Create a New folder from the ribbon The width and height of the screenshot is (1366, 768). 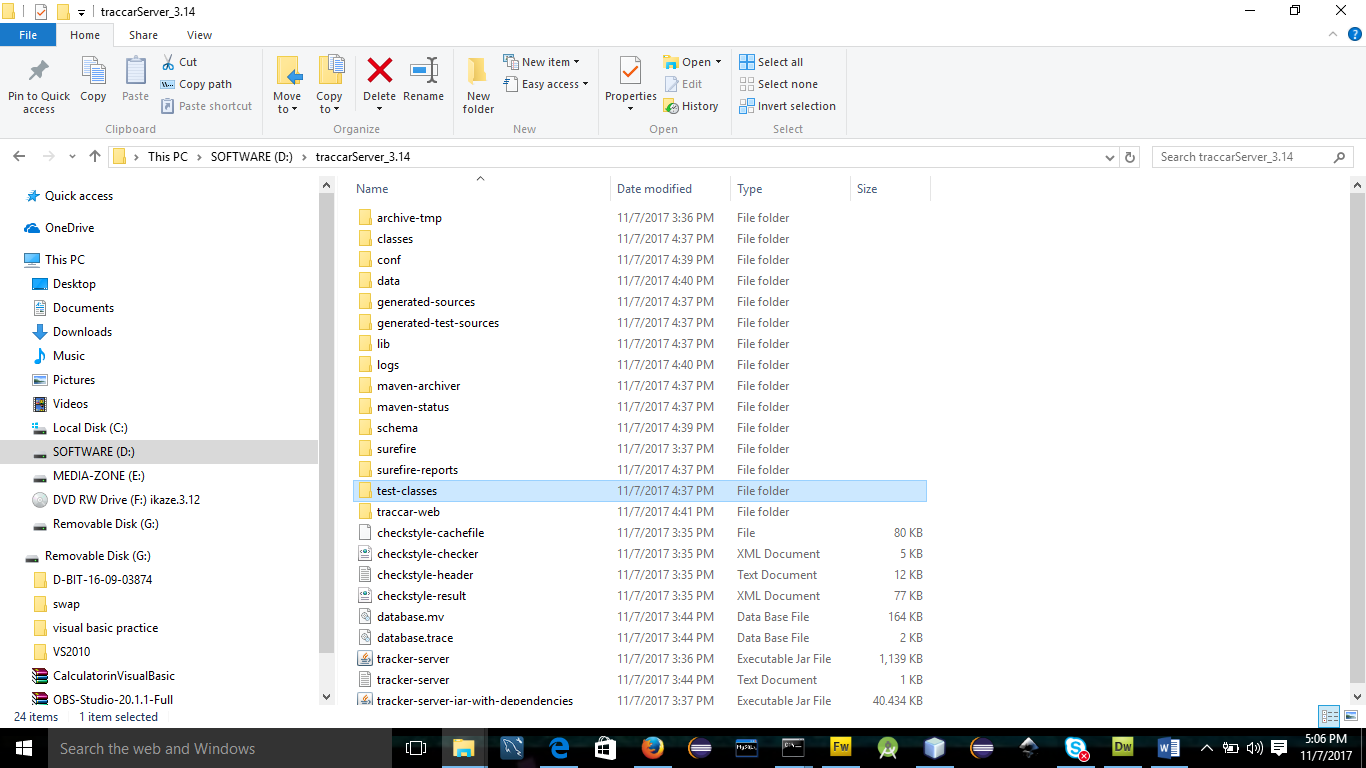coord(478,85)
